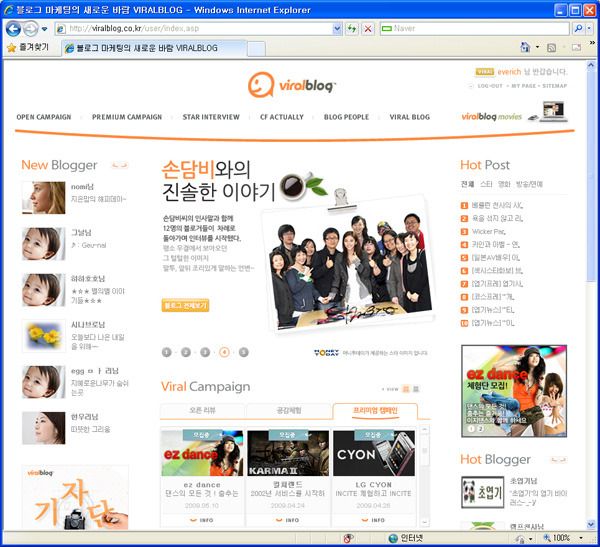Click INFO under the KARMA campaign
The width and height of the screenshot is (600, 547).
[288, 520]
